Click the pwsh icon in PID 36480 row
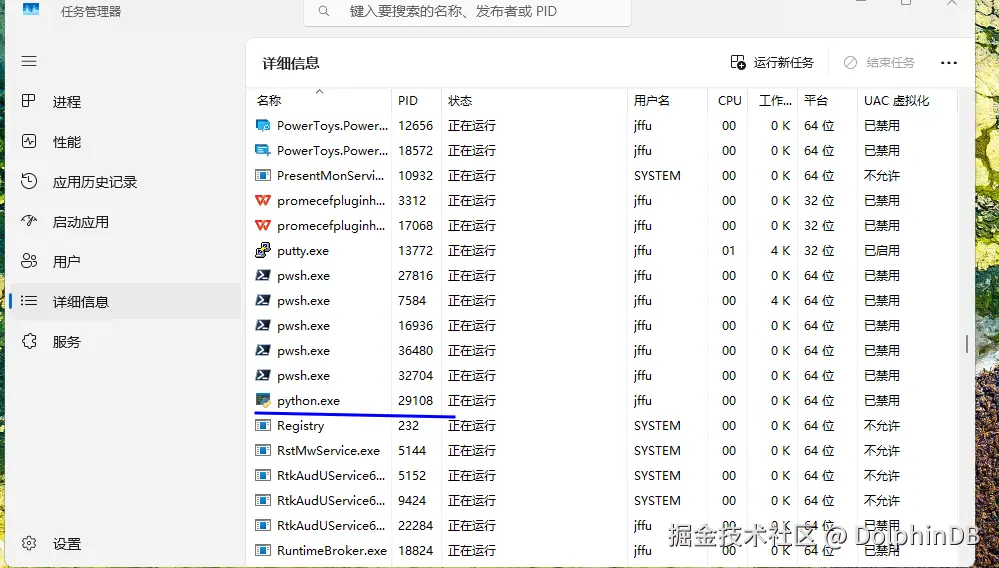Viewport: 999px width, 568px height. [262, 350]
